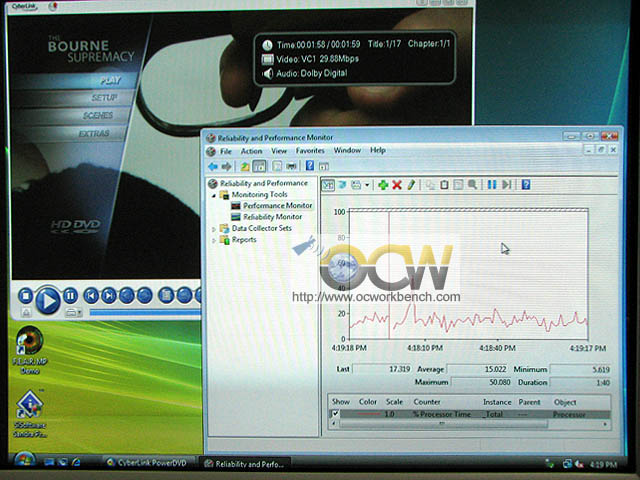This screenshot has height=480, width=640.
Task: Click the PowerDVD Stop button
Action: point(26,296)
